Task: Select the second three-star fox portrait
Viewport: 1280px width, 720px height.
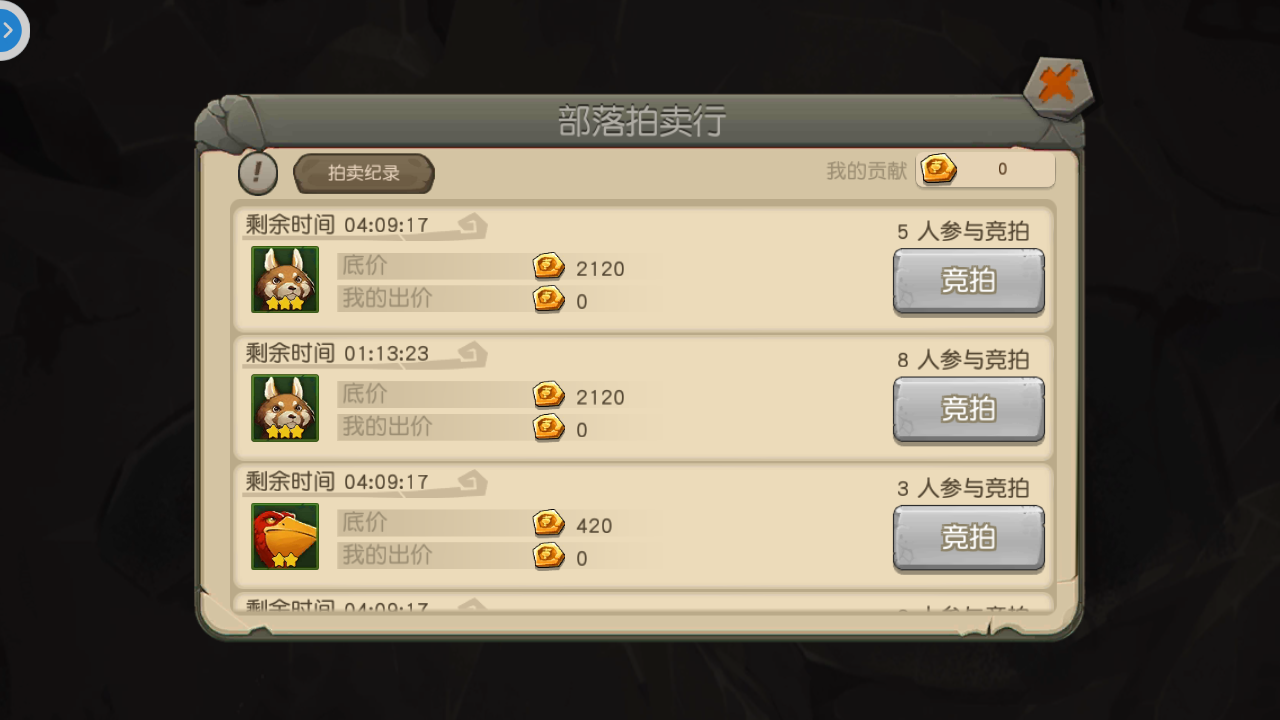Action: click(x=285, y=407)
